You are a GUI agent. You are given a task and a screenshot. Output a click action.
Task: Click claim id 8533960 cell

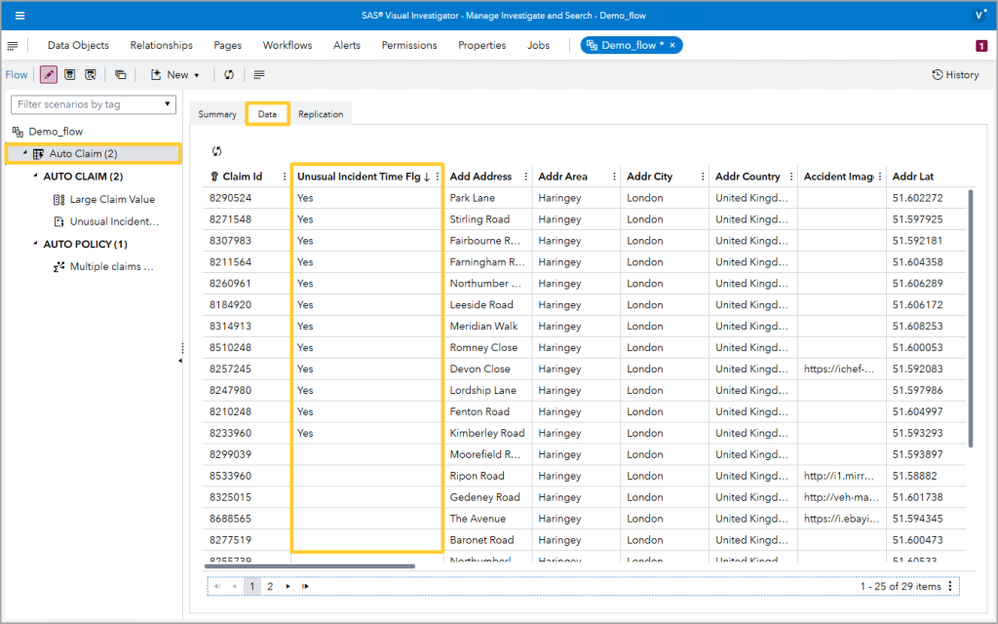click(246, 476)
